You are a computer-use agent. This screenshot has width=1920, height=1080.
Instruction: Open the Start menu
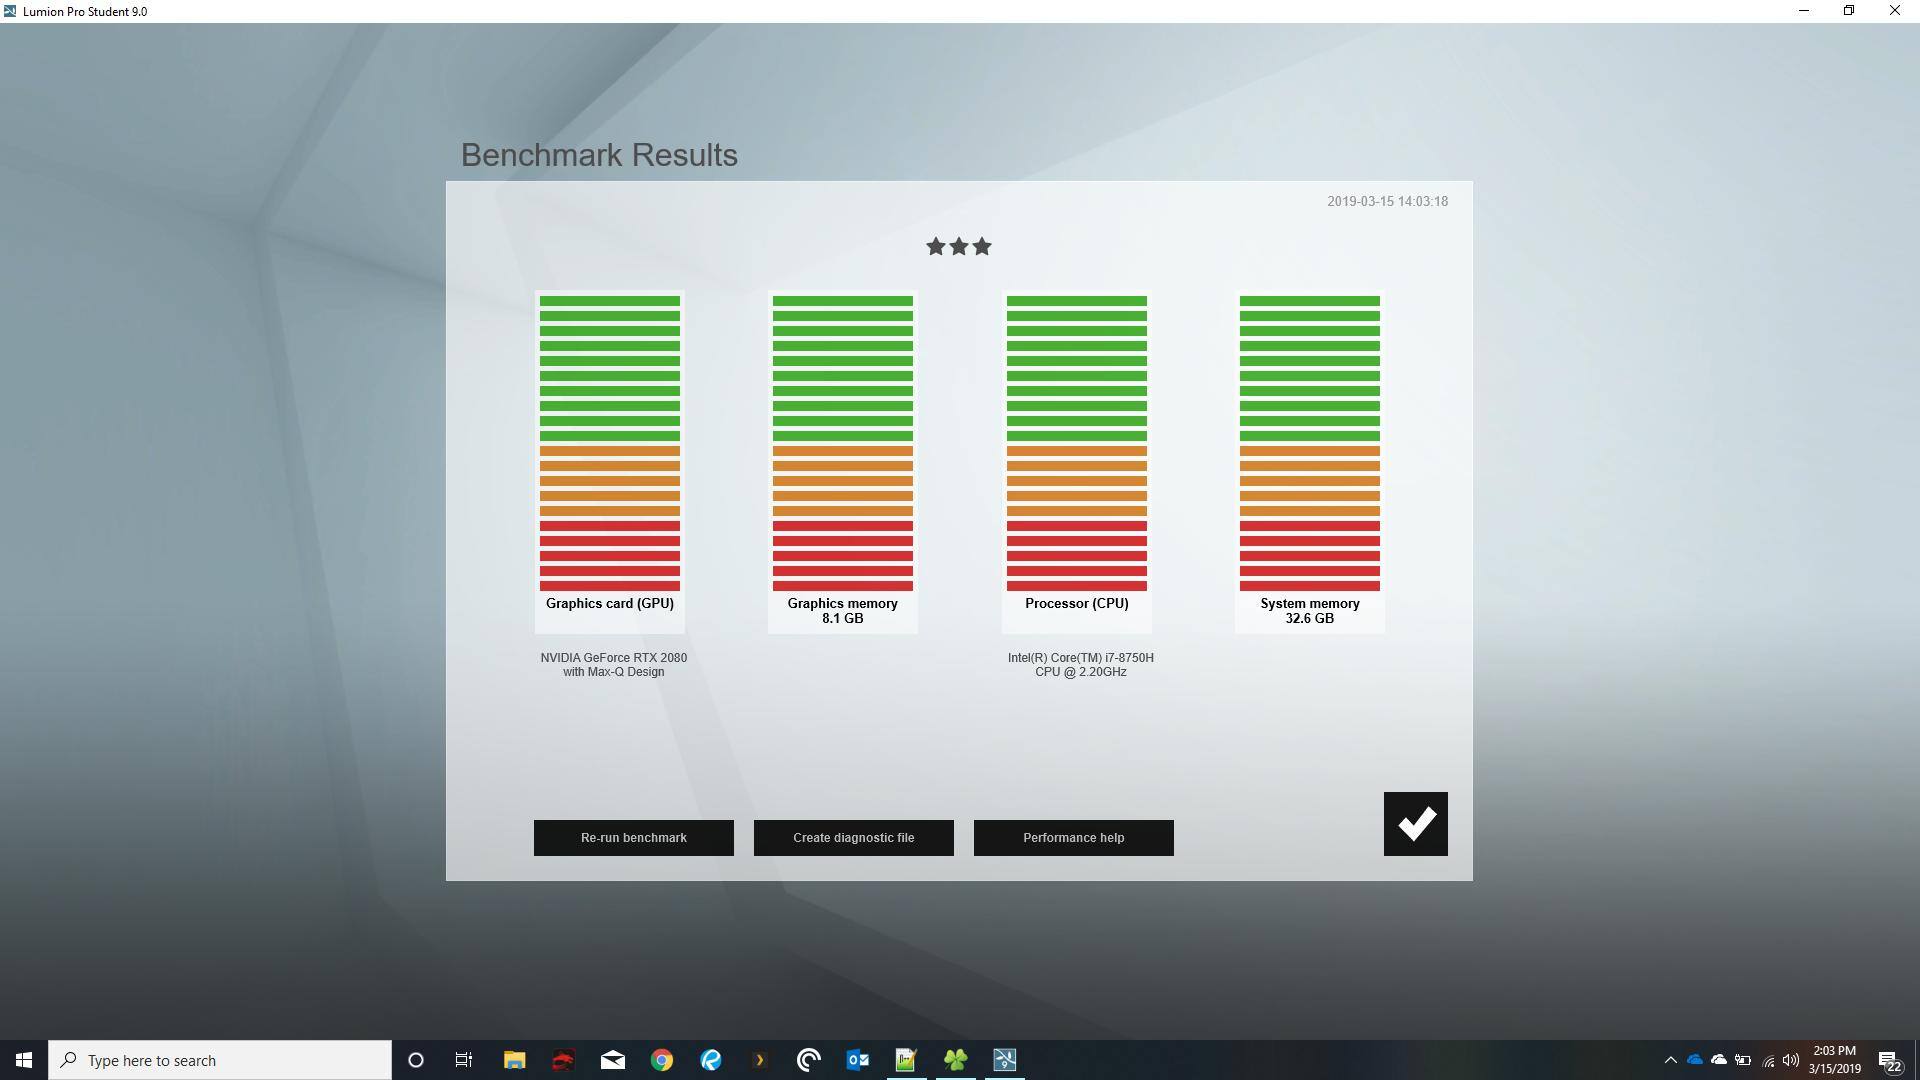tap(22, 1060)
